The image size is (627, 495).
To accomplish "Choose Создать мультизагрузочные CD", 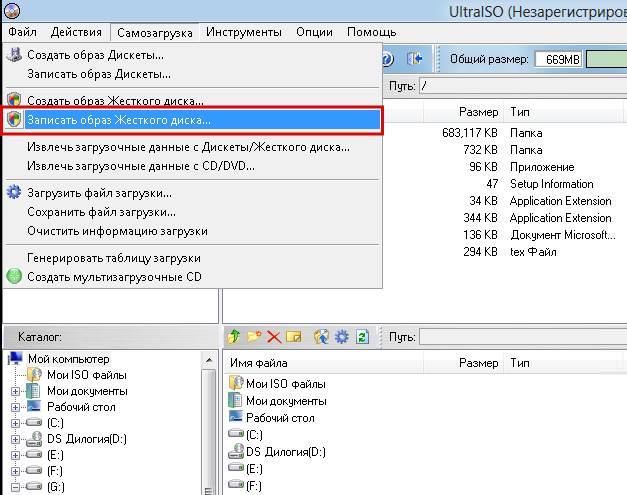I will pyautogui.click(x=192, y=277).
